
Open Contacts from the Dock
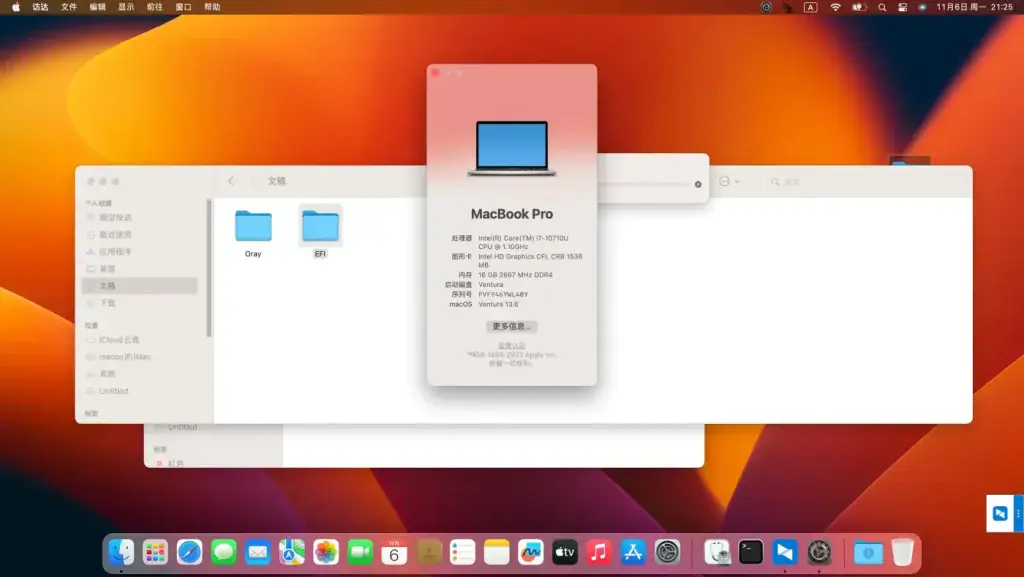point(428,553)
